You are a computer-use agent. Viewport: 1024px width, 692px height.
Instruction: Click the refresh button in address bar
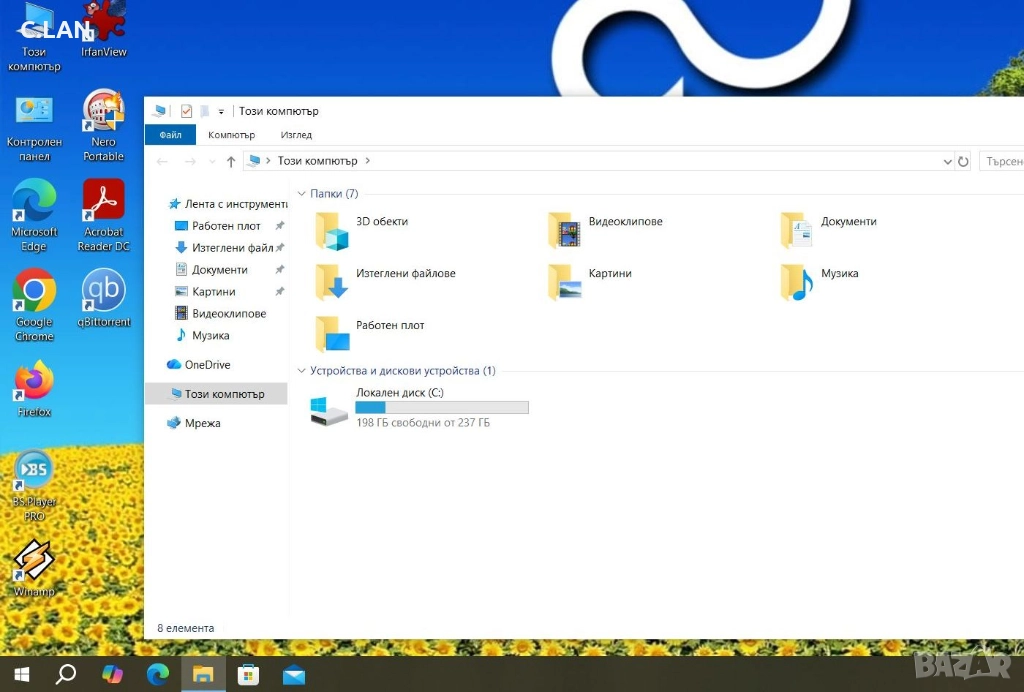tap(963, 161)
